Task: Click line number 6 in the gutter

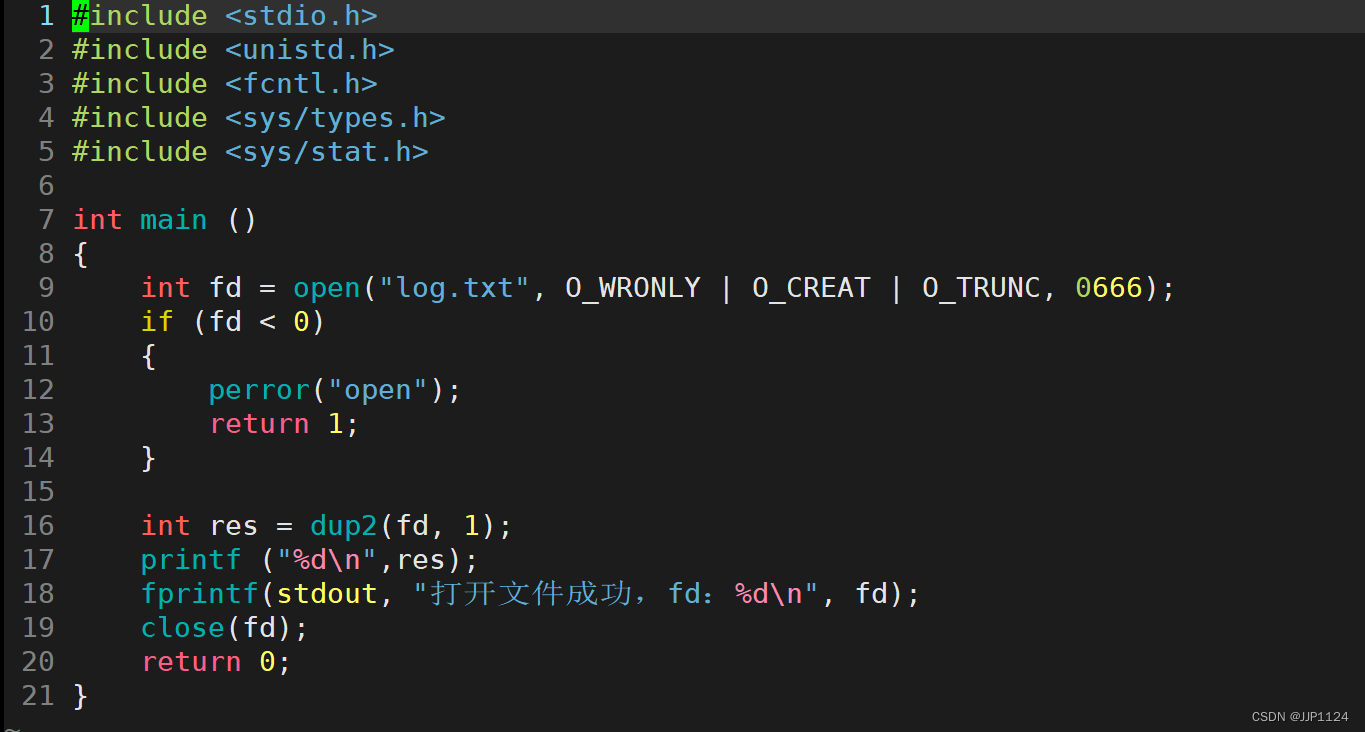Action: coord(46,186)
